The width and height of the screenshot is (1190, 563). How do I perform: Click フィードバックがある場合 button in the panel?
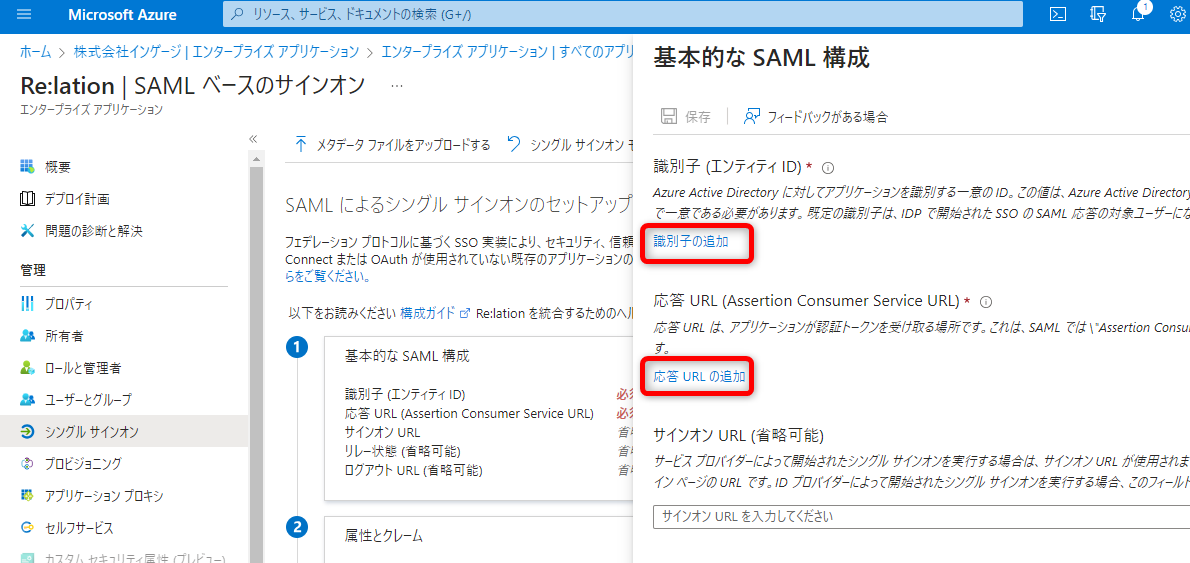(x=816, y=116)
